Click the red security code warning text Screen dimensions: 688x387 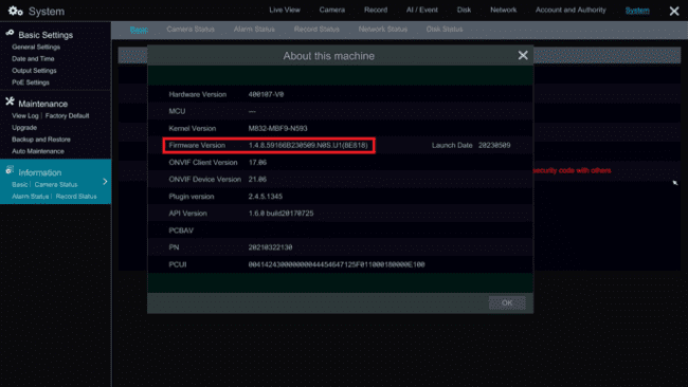point(572,170)
